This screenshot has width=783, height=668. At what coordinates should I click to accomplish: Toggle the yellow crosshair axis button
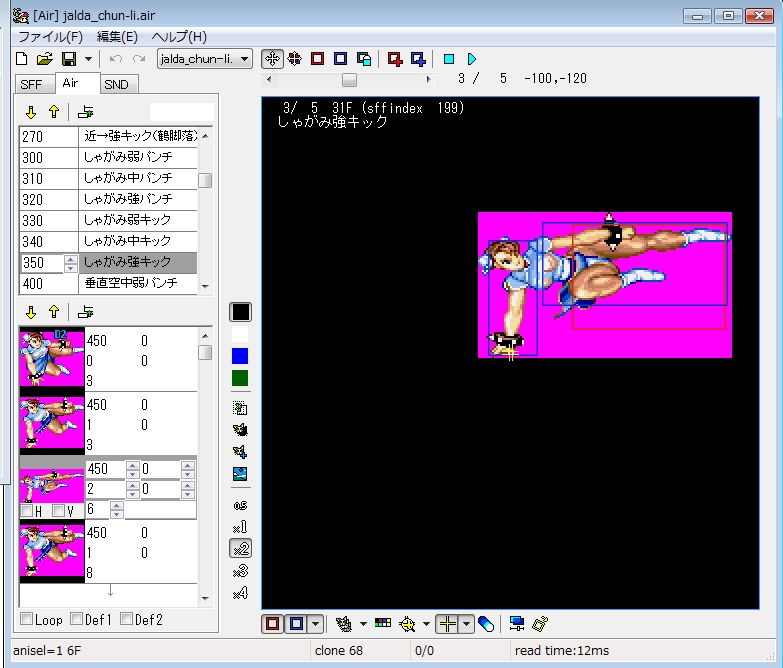pyautogui.click(x=447, y=624)
